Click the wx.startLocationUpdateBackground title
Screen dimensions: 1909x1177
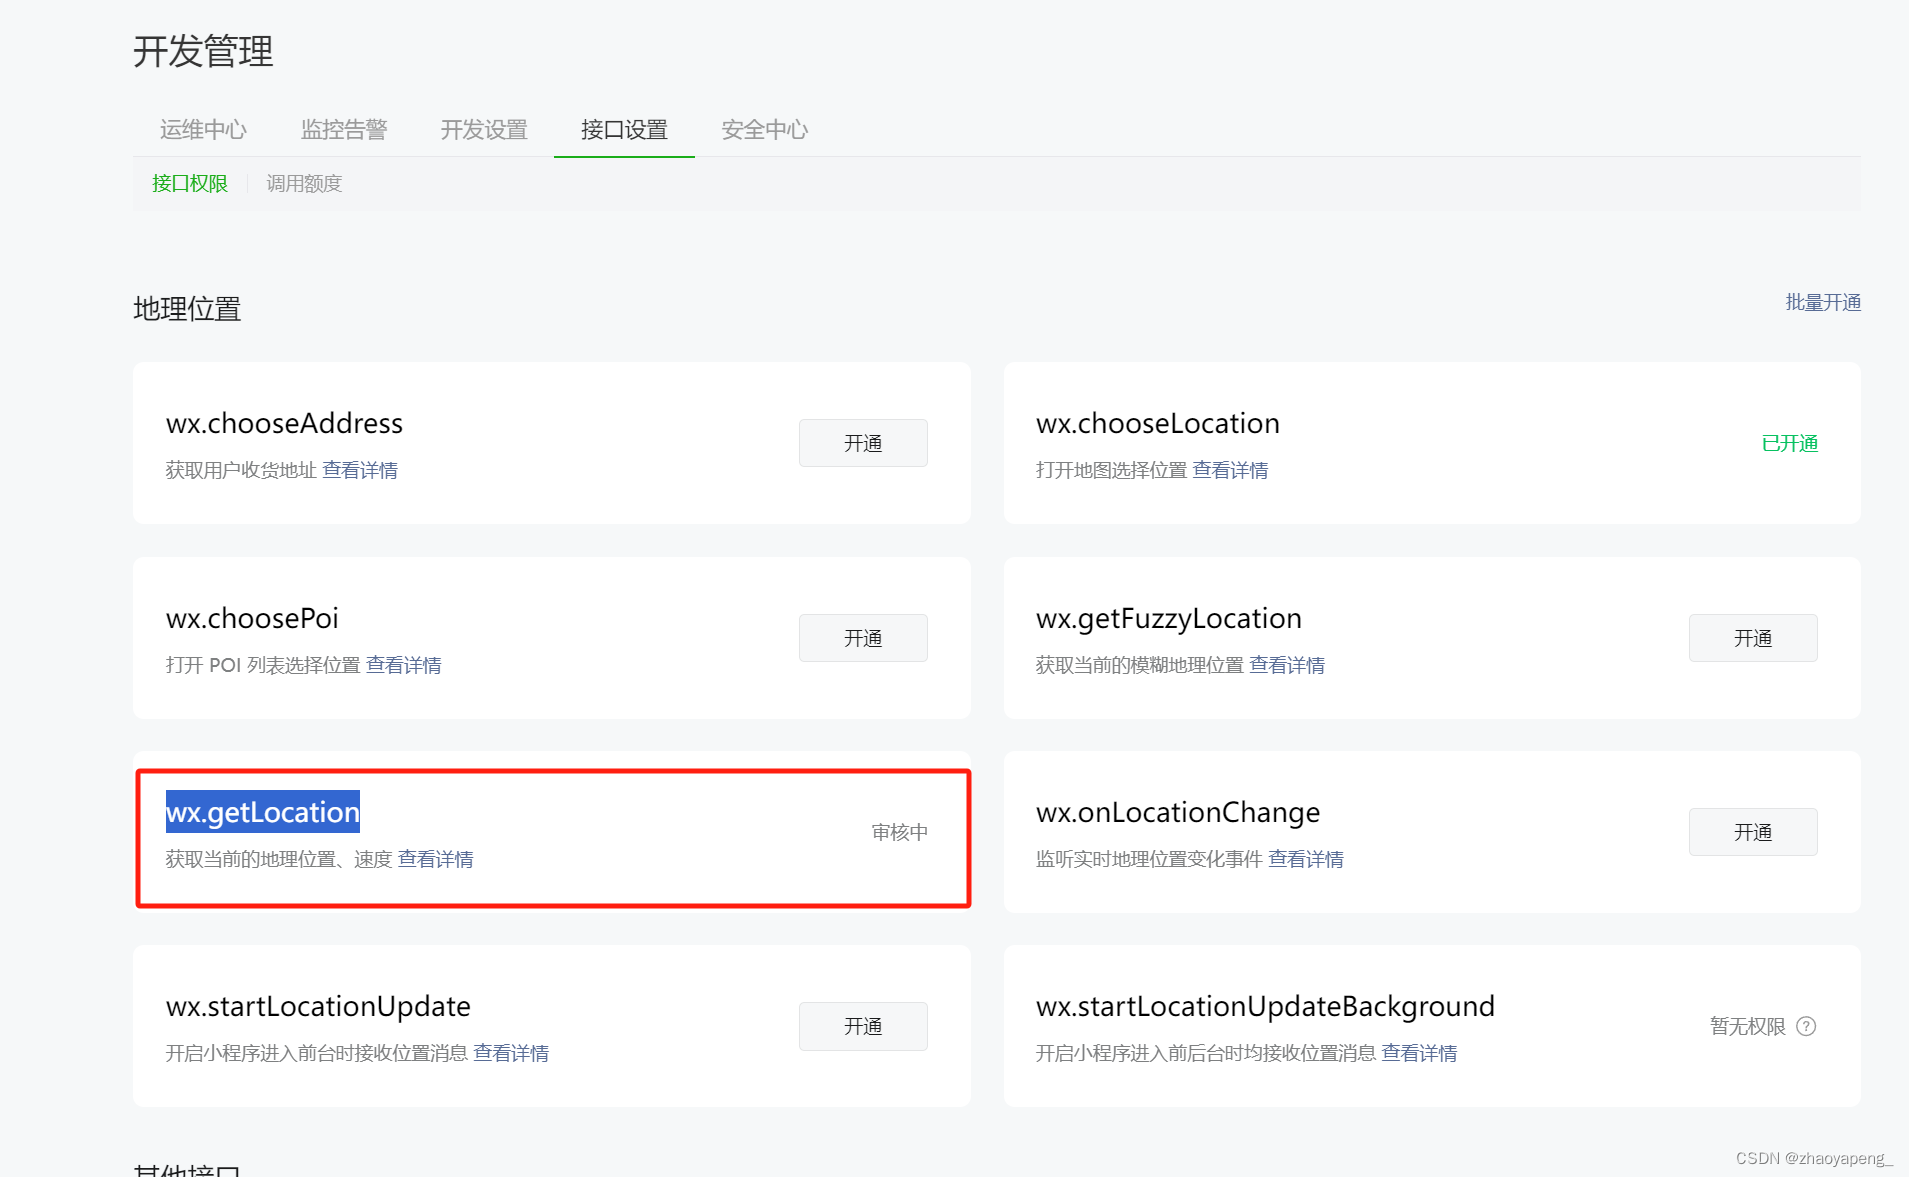1265,1006
